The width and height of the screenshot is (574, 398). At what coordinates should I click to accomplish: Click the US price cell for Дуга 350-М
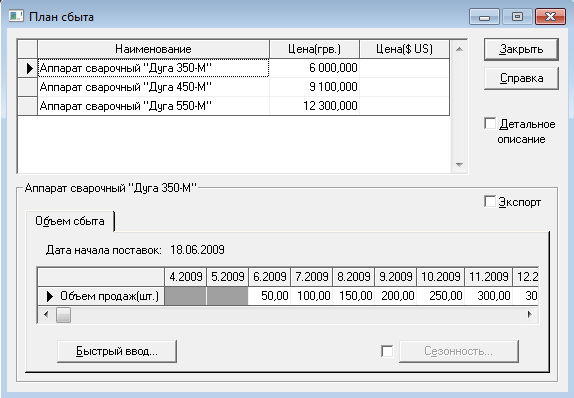tap(405, 68)
